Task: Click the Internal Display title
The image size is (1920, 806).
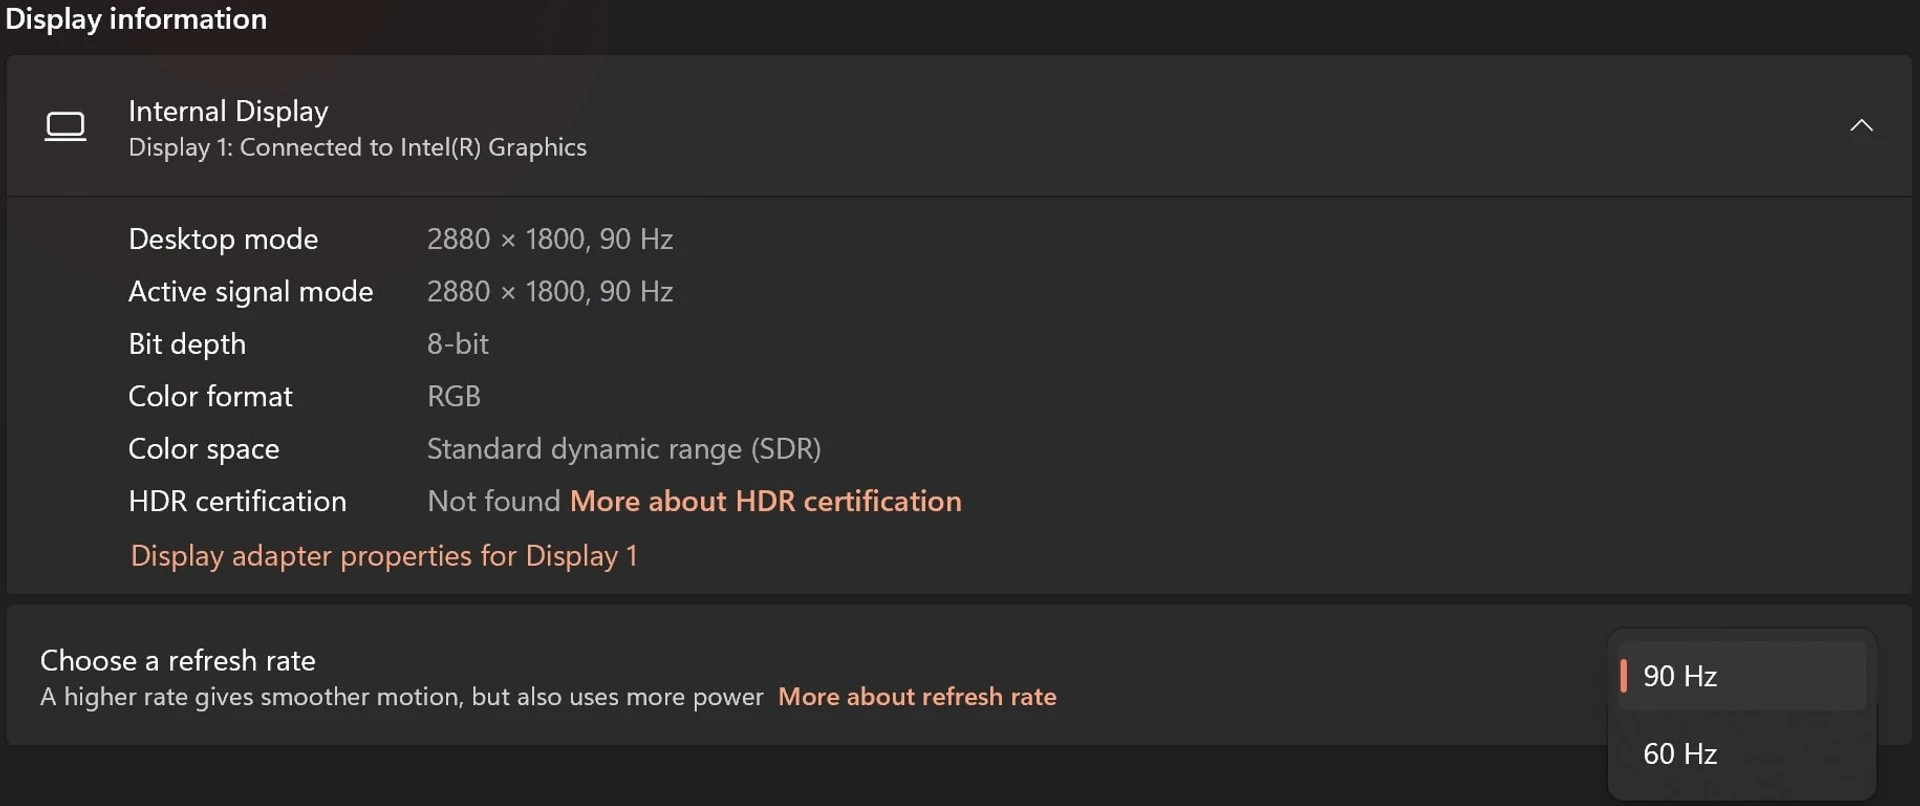Action: (x=228, y=111)
